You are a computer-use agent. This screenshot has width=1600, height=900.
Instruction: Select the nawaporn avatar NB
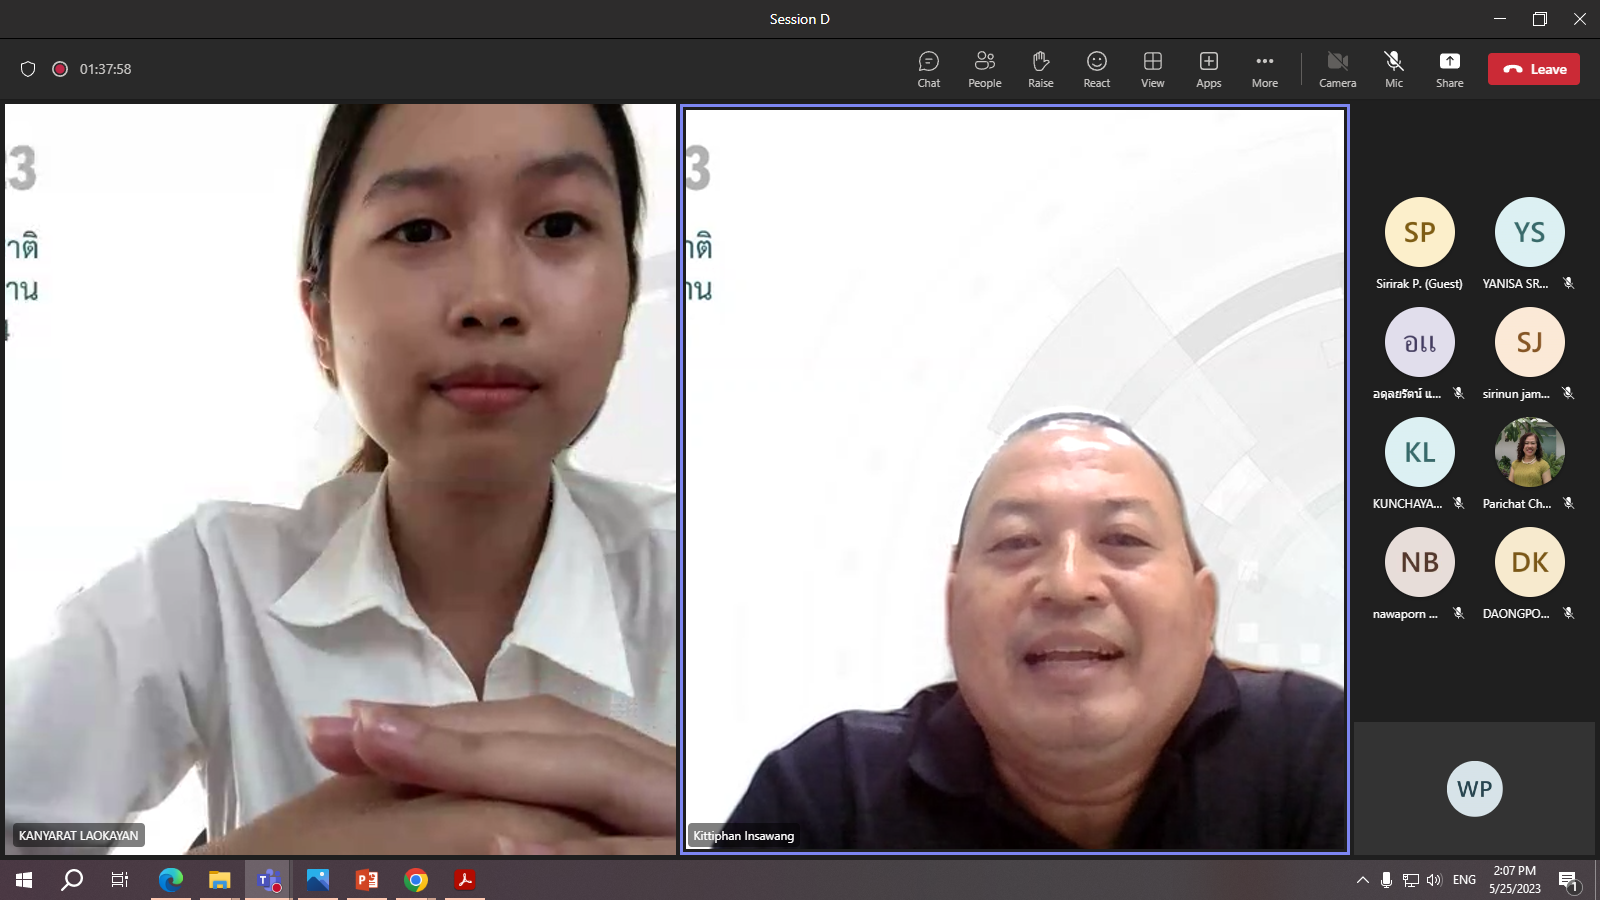(1420, 562)
